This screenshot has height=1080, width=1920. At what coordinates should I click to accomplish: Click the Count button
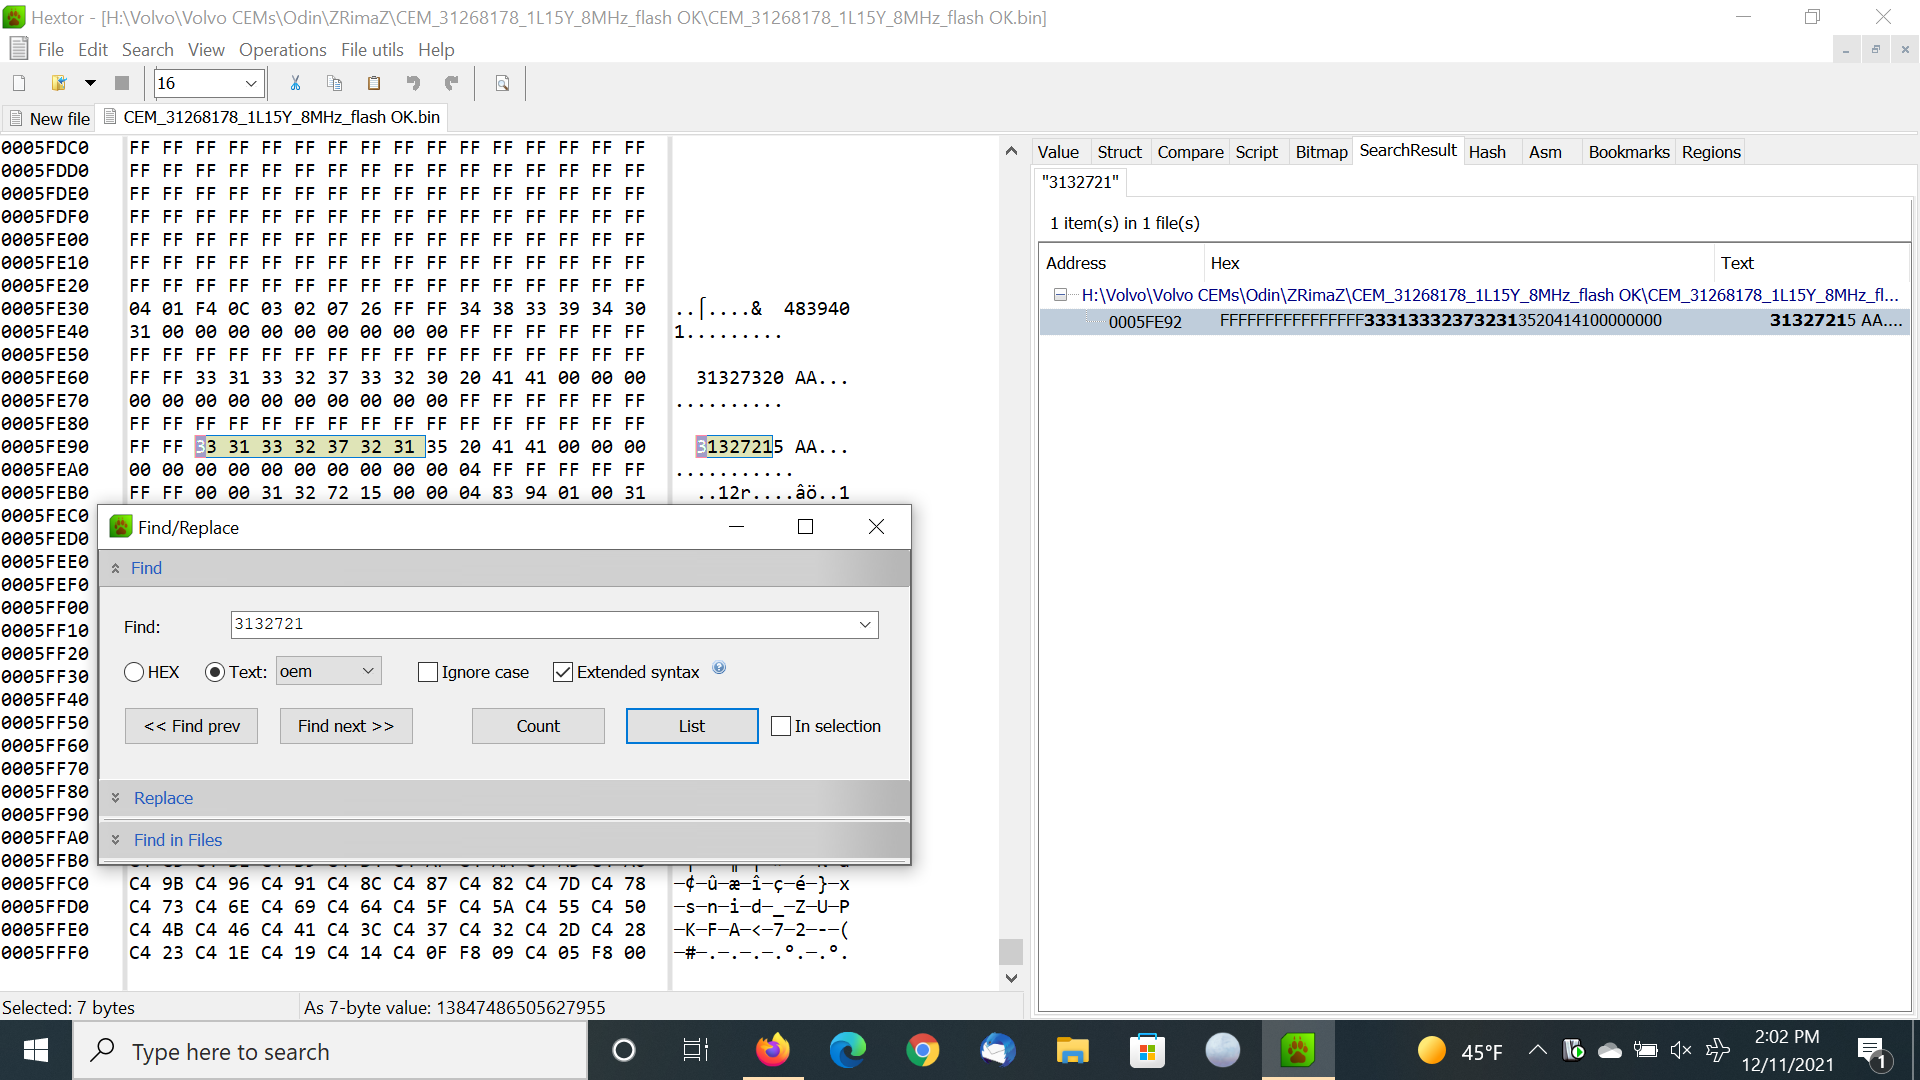pyautogui.click(x=538, y=726)
